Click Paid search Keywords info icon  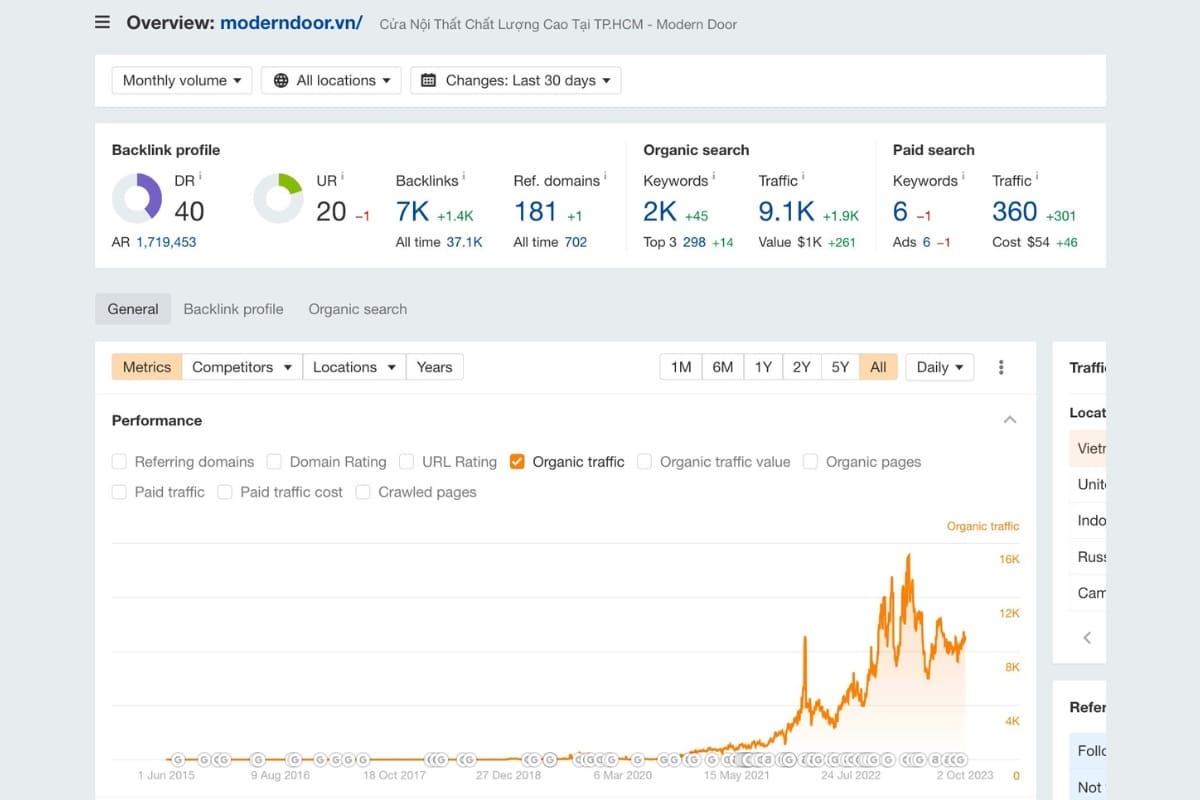click(x=963, y=176)
